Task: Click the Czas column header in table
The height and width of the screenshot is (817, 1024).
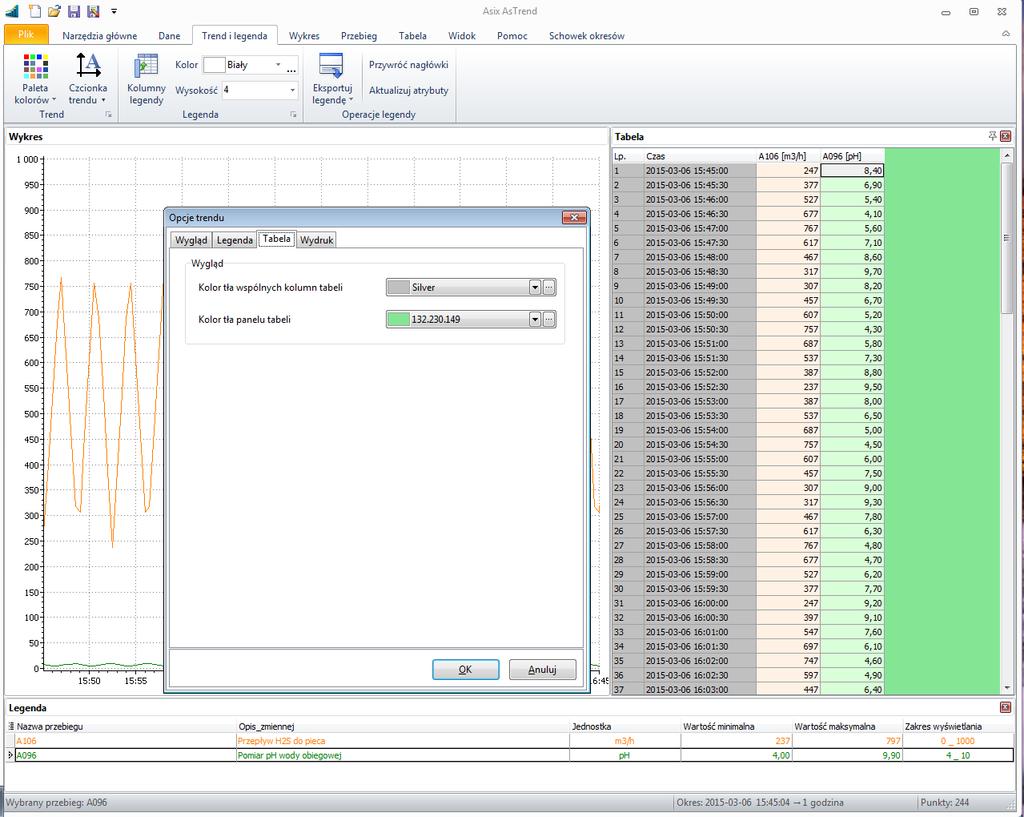Action: click(x=699, y=156)
